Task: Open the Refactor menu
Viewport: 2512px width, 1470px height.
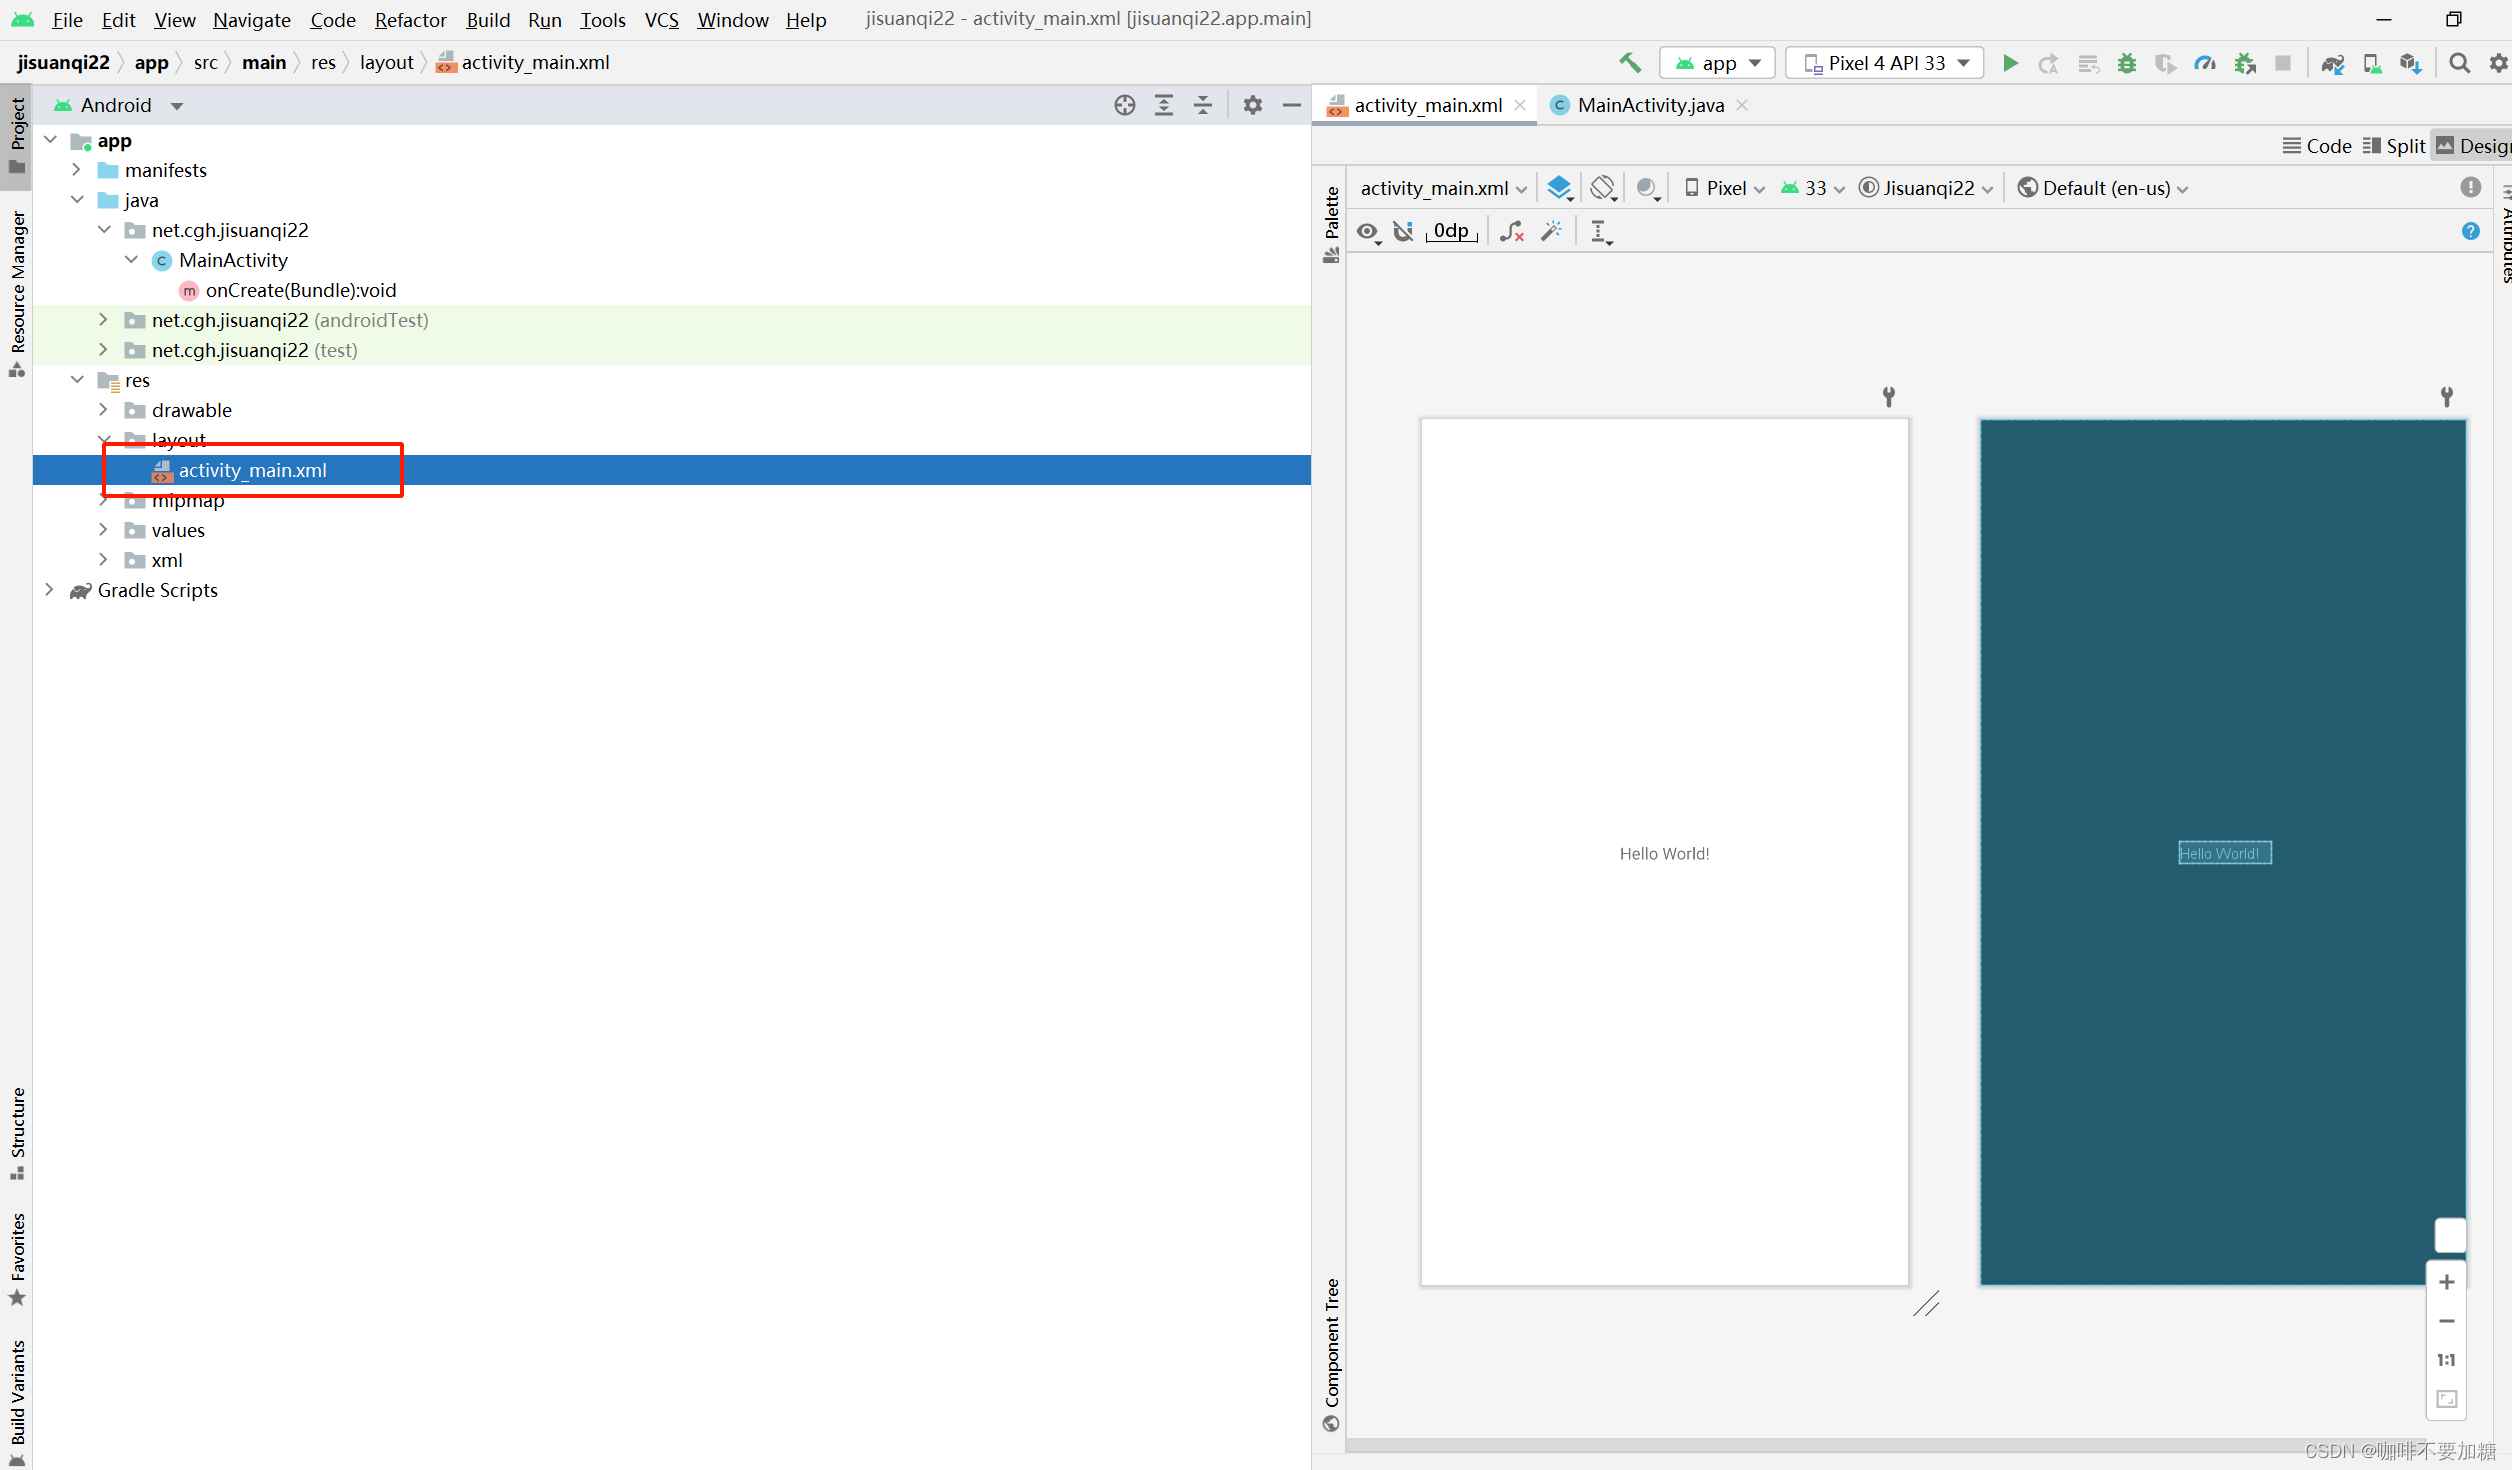Action: 410,20
